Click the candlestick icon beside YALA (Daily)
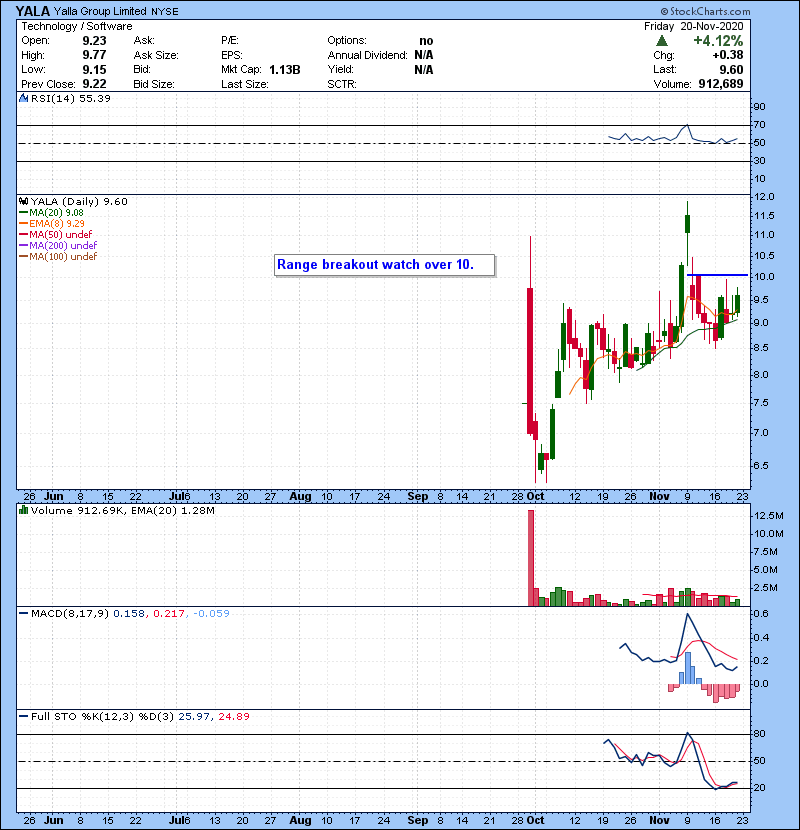Image resolution: width=800 pixels, height=830 pixels. (23, 201)
